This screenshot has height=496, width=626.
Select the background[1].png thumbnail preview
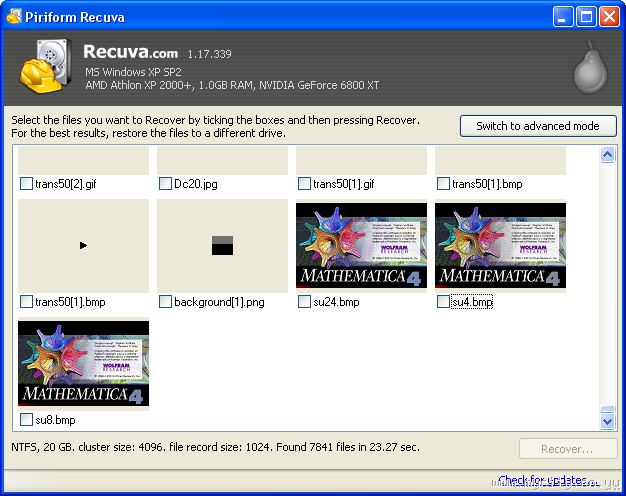[222, 246]
